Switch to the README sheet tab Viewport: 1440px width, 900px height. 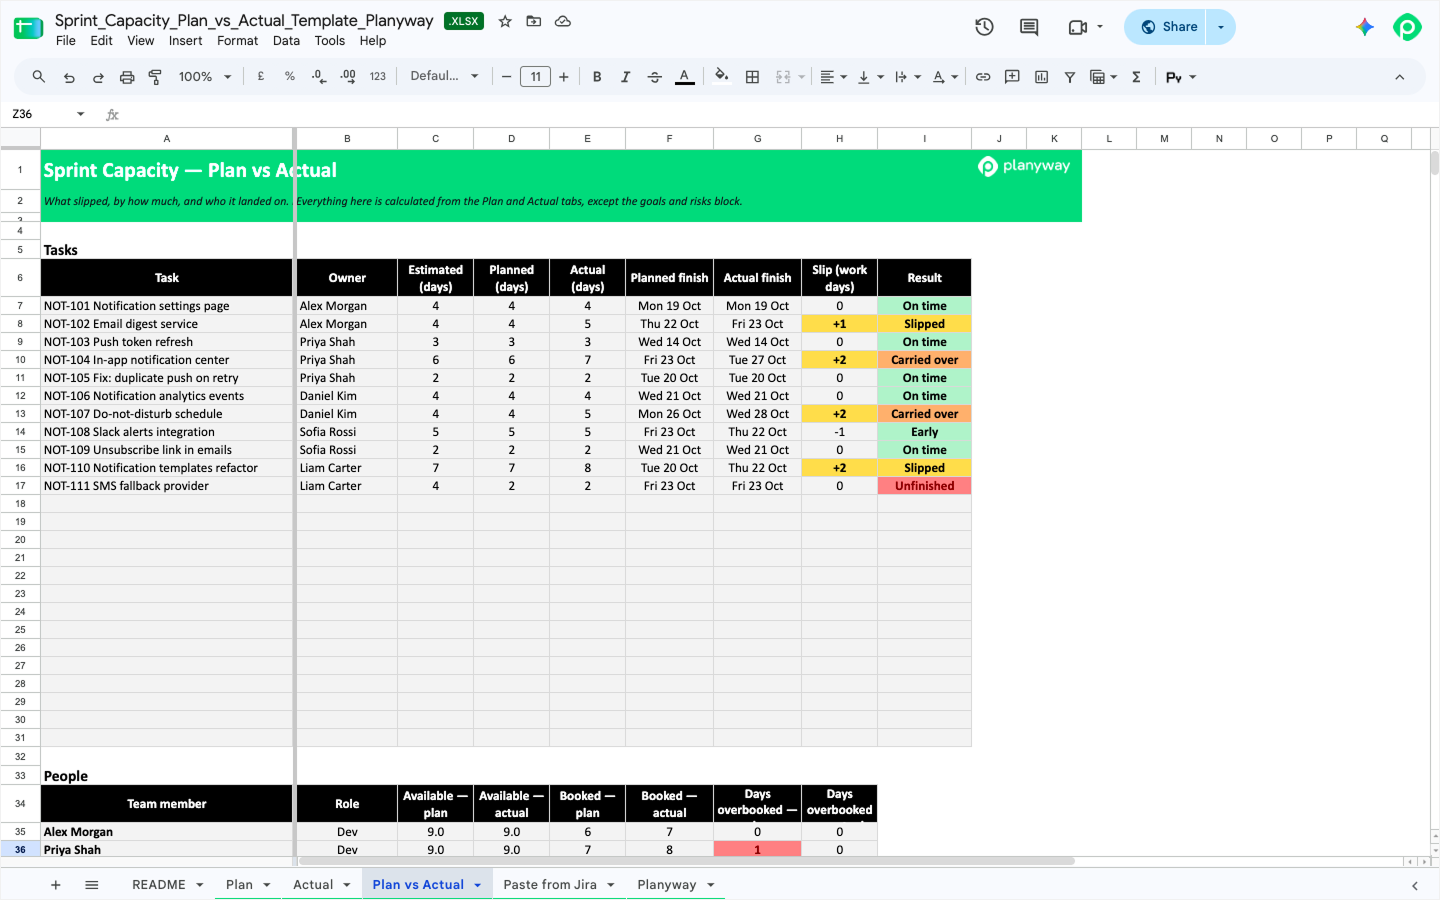(x=159, y=885)
